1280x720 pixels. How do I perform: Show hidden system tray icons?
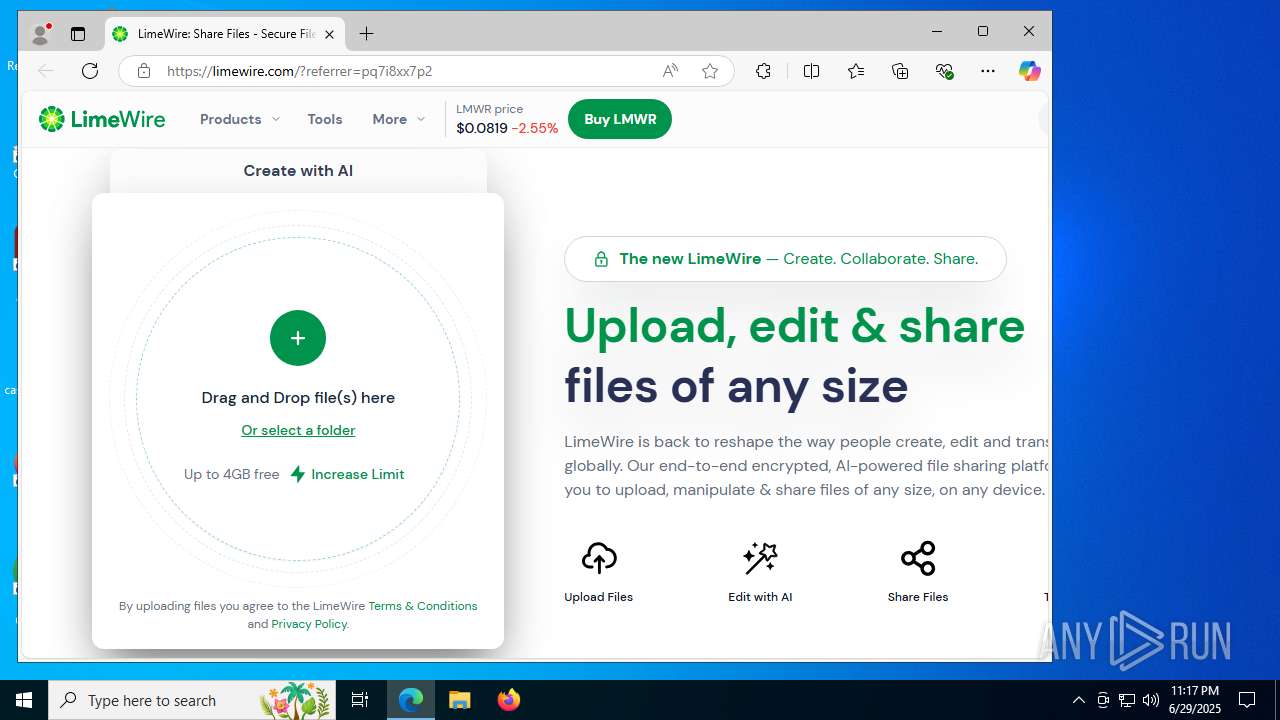tap(1078, 700)
